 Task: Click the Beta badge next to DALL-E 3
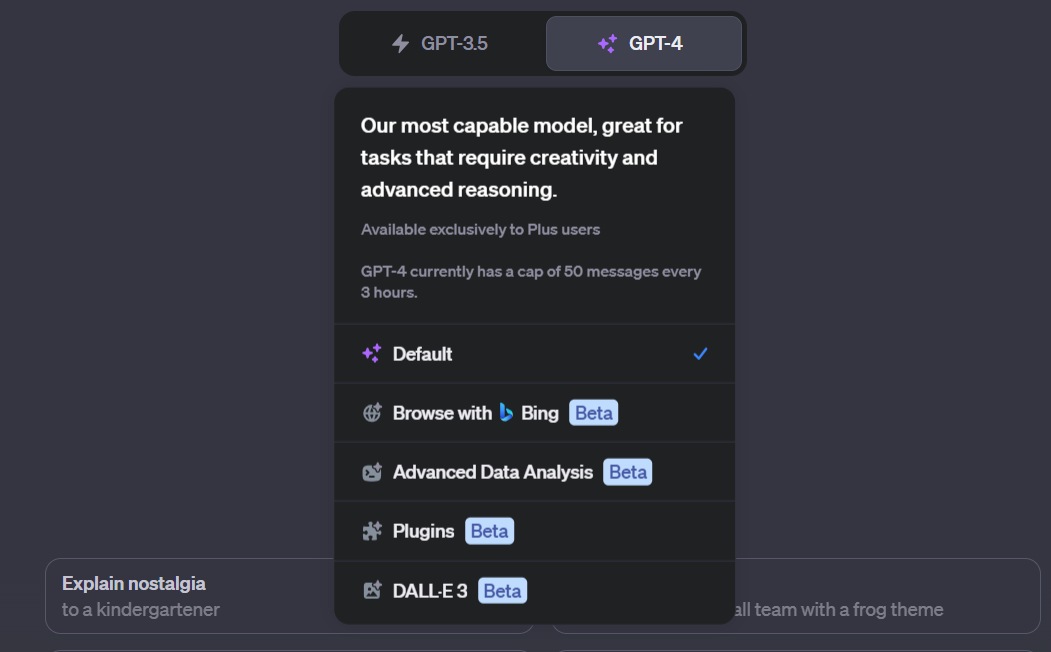[502, 590]
